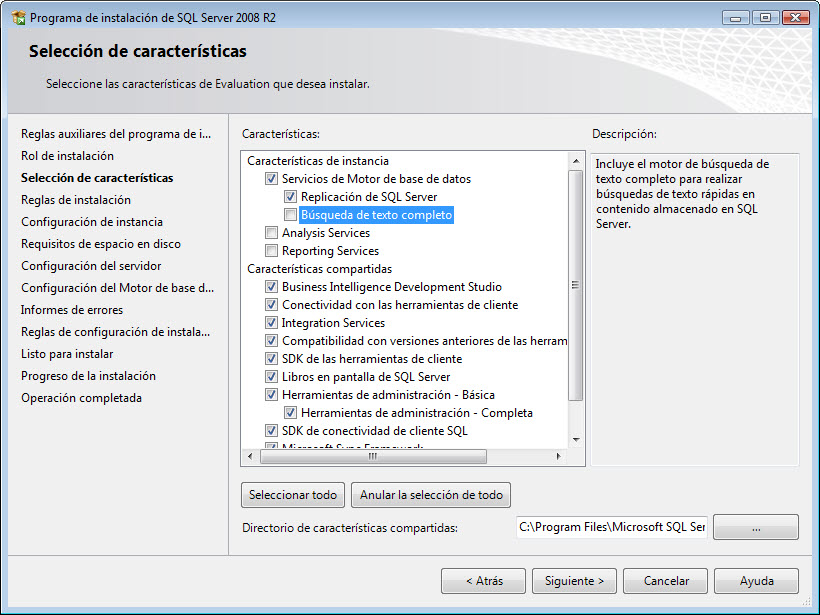Select step Informes de errores
Viewport: 820px width, 615px height.
click(x=72, y=310)
